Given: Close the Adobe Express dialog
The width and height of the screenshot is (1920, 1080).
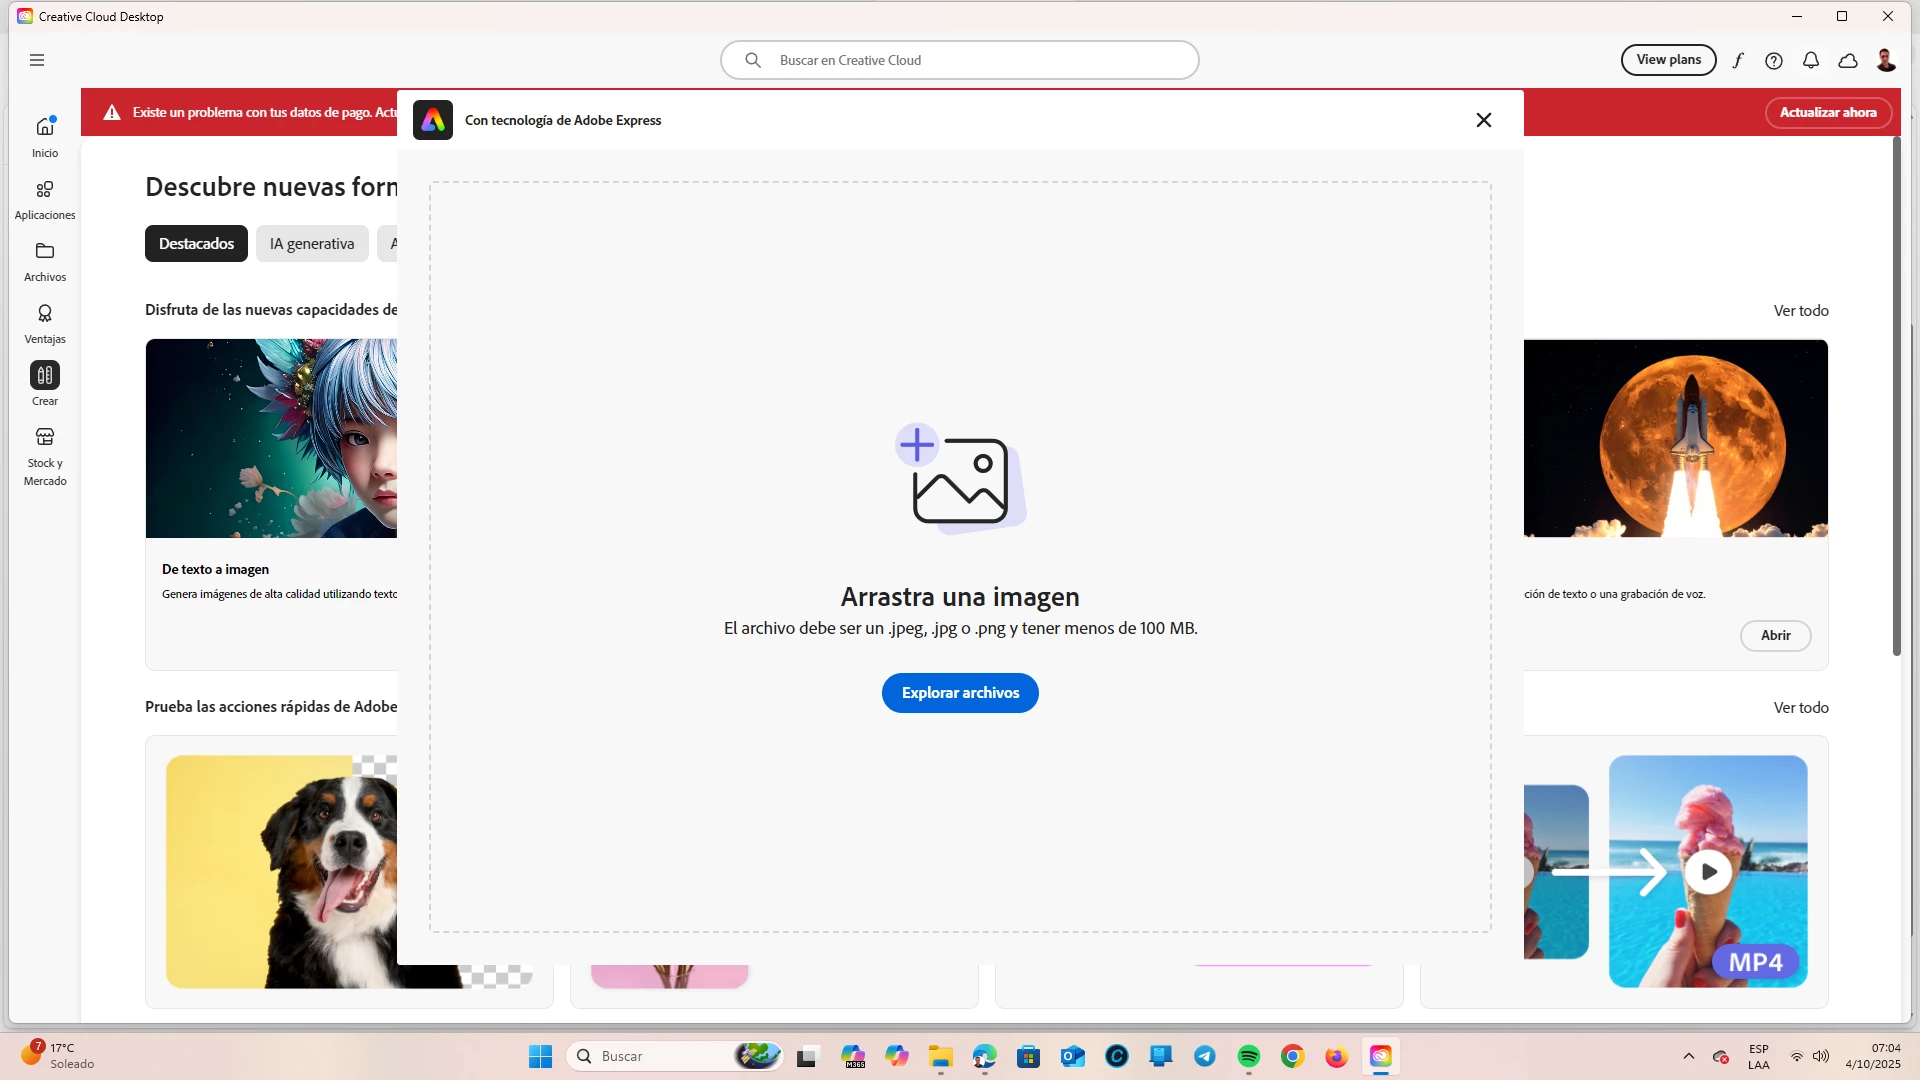Looking at the screenshot, I should tap(1484, 120).
